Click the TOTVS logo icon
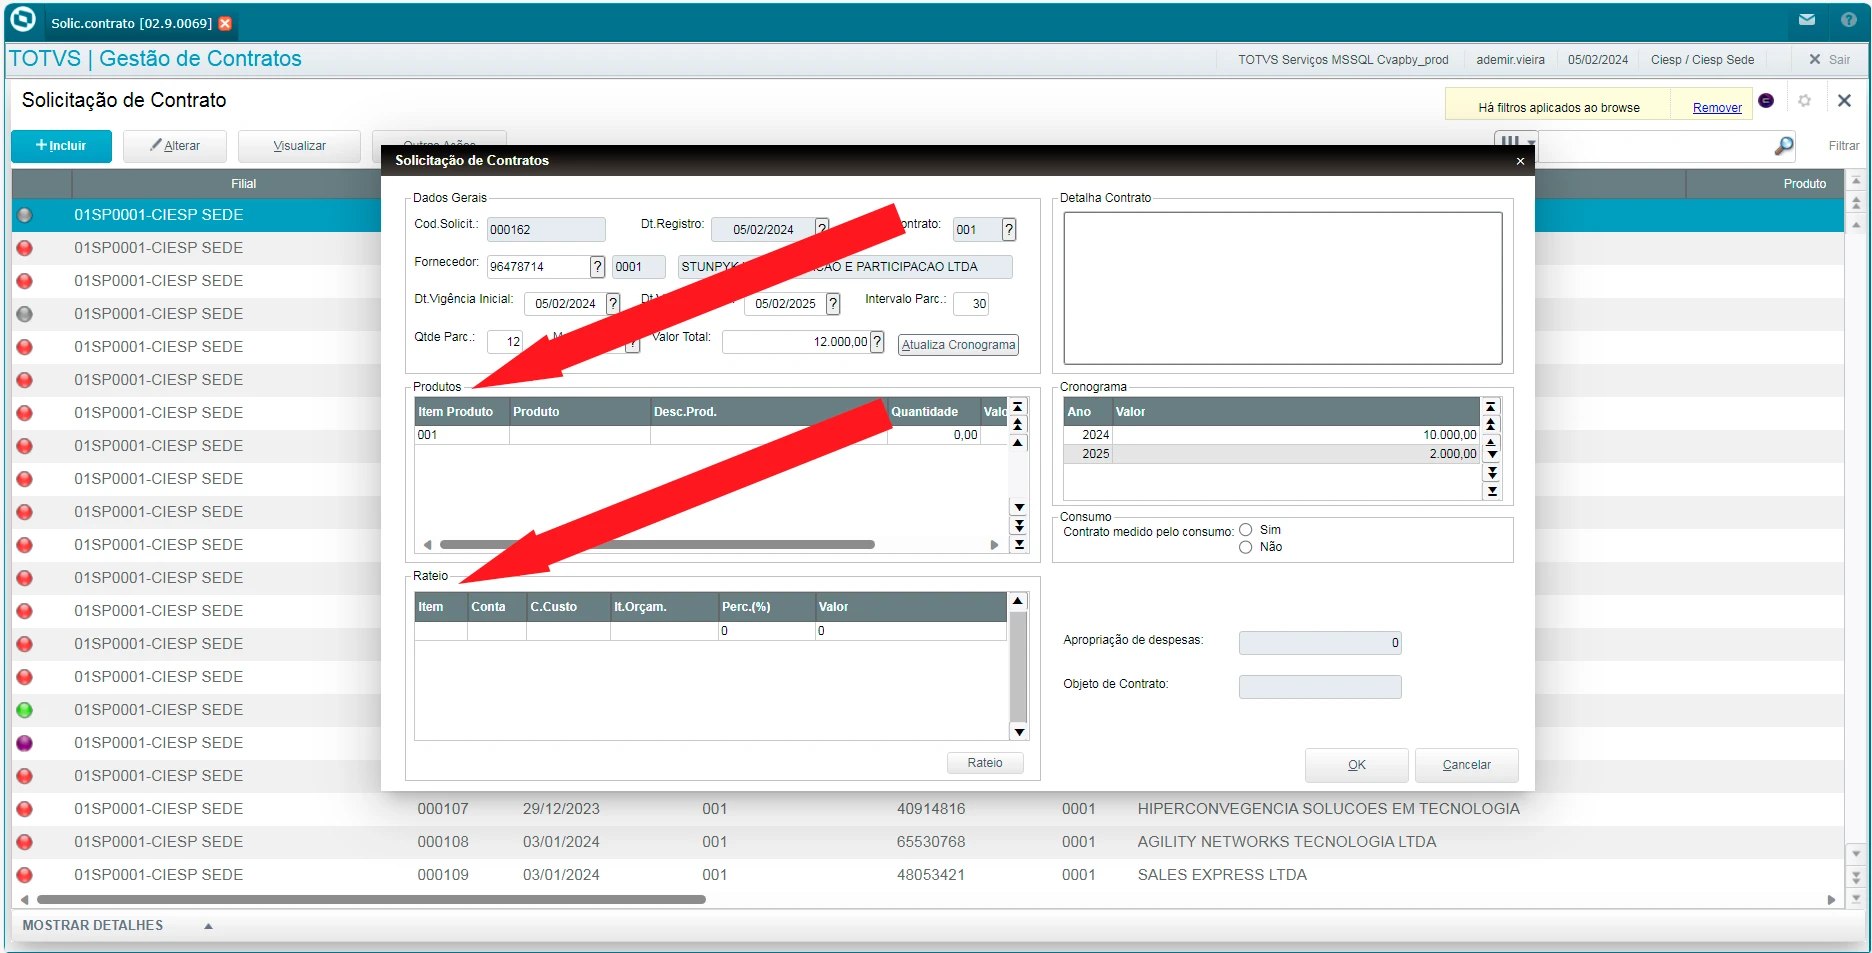 pyautogui.click(x=23, y=20)
